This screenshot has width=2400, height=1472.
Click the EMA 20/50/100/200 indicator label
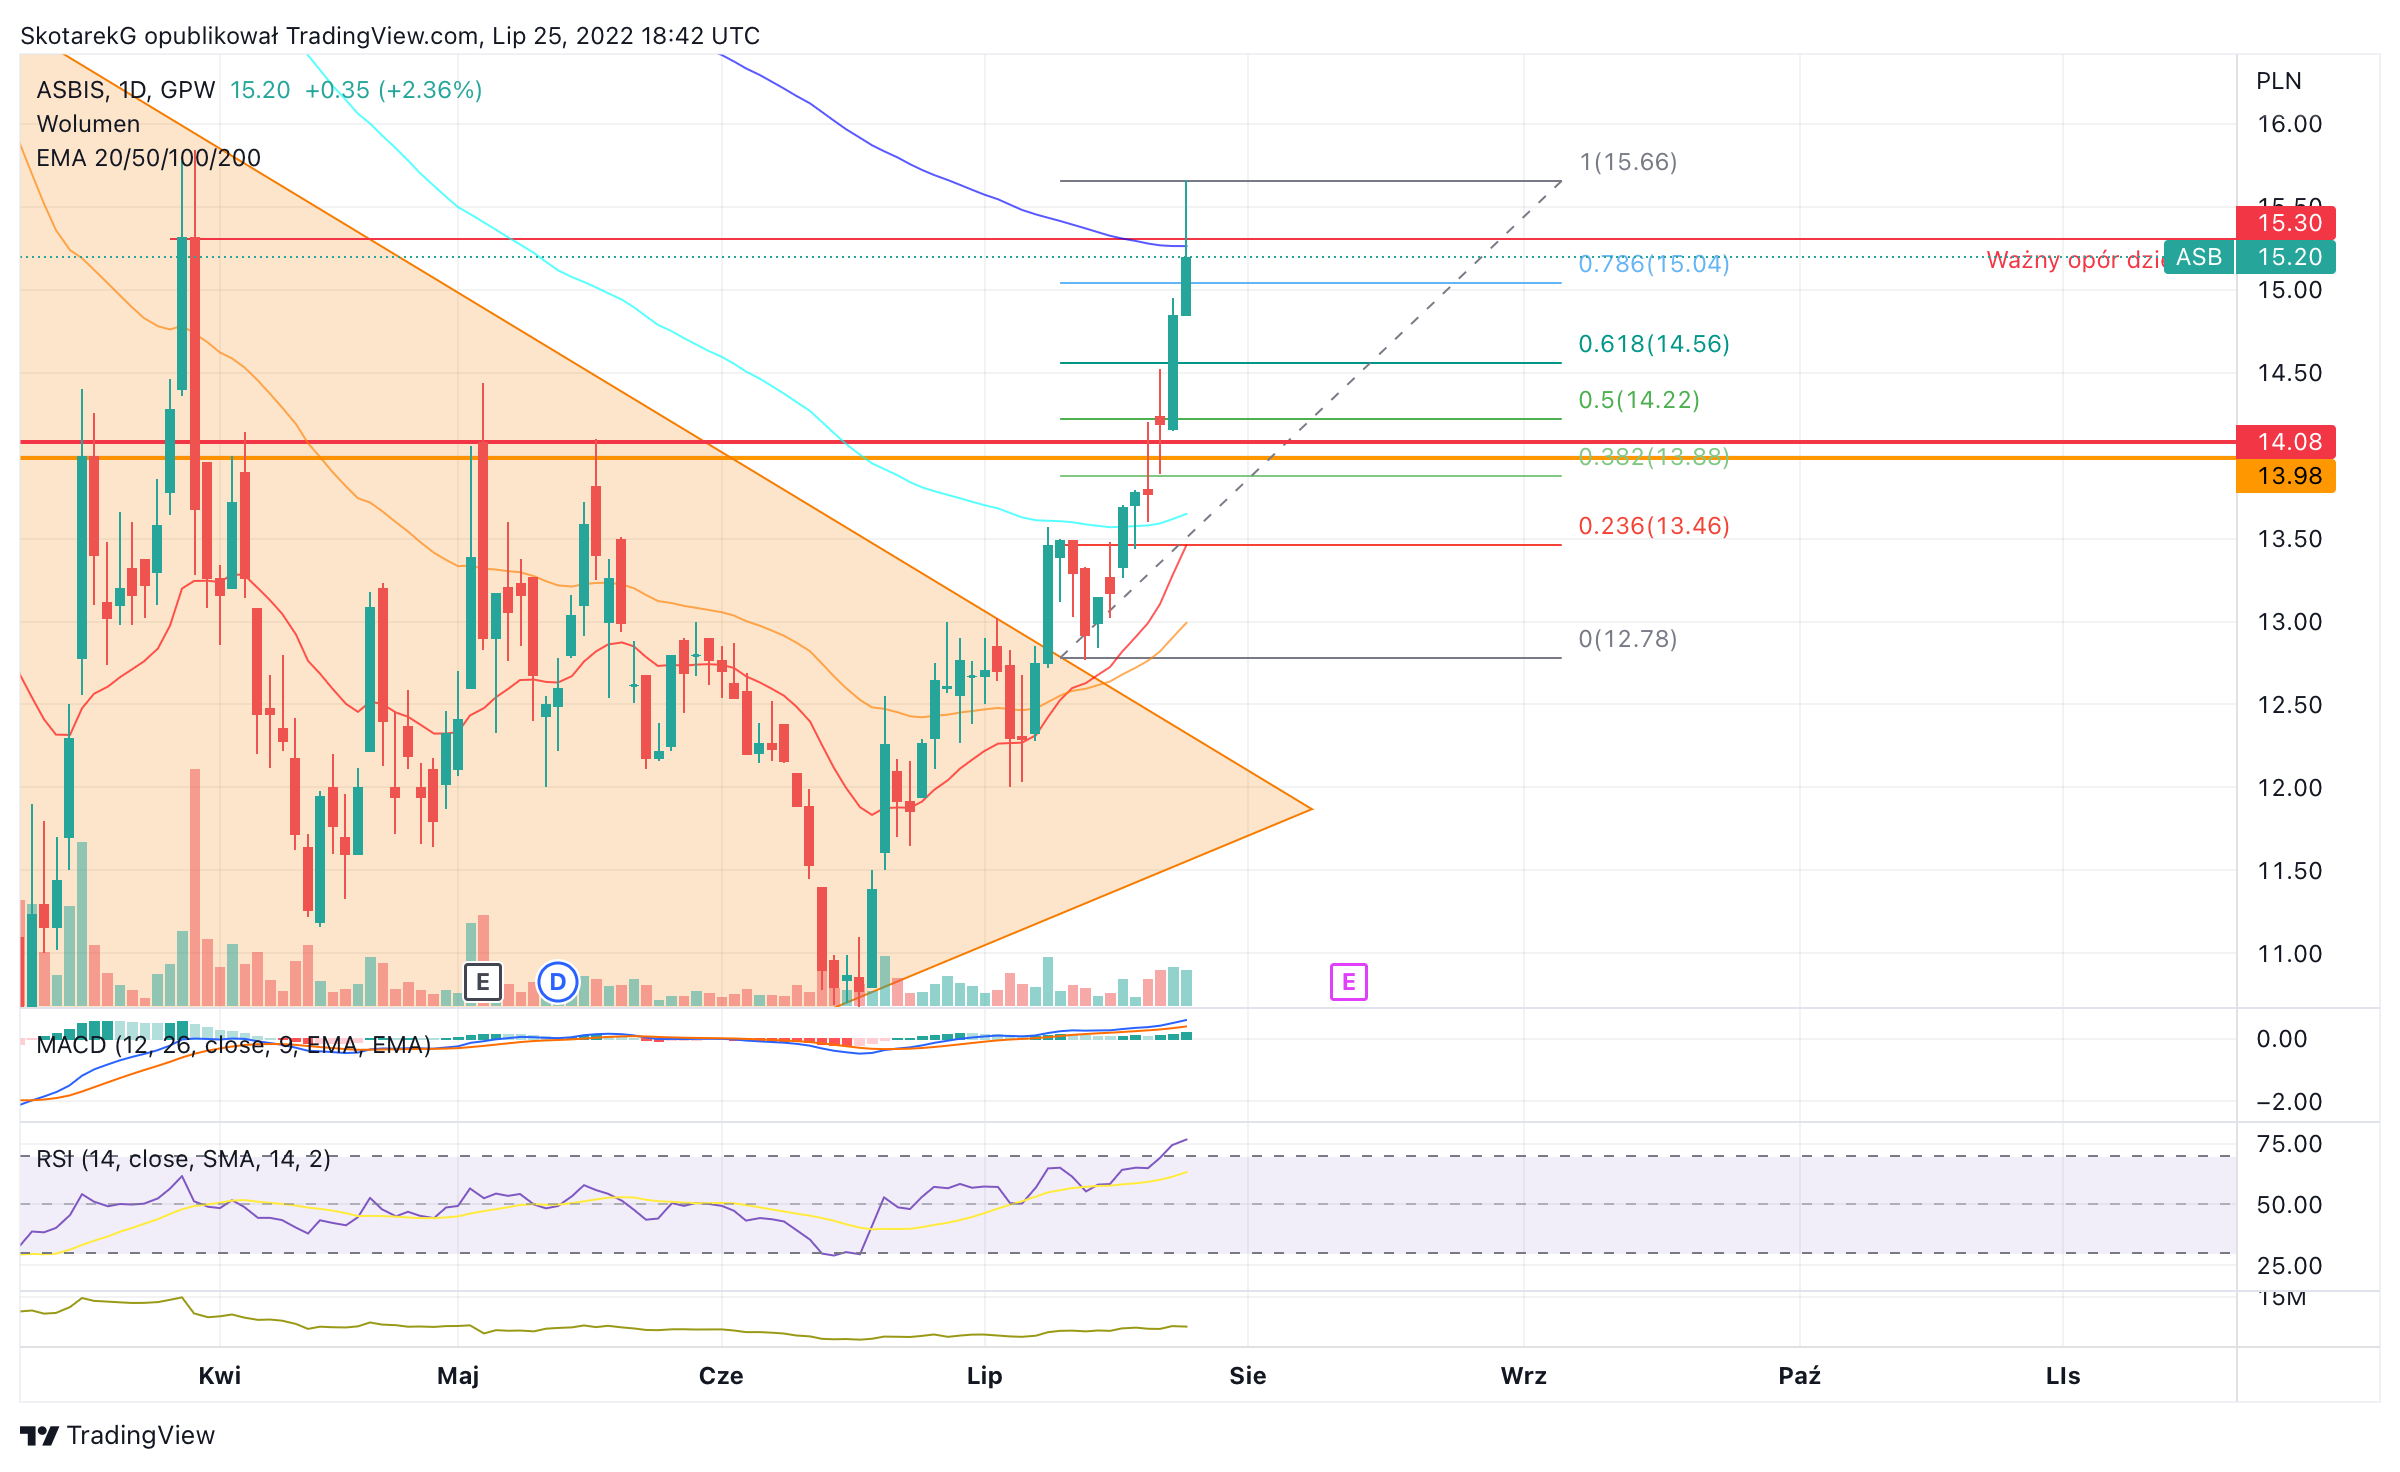point(148,158)
